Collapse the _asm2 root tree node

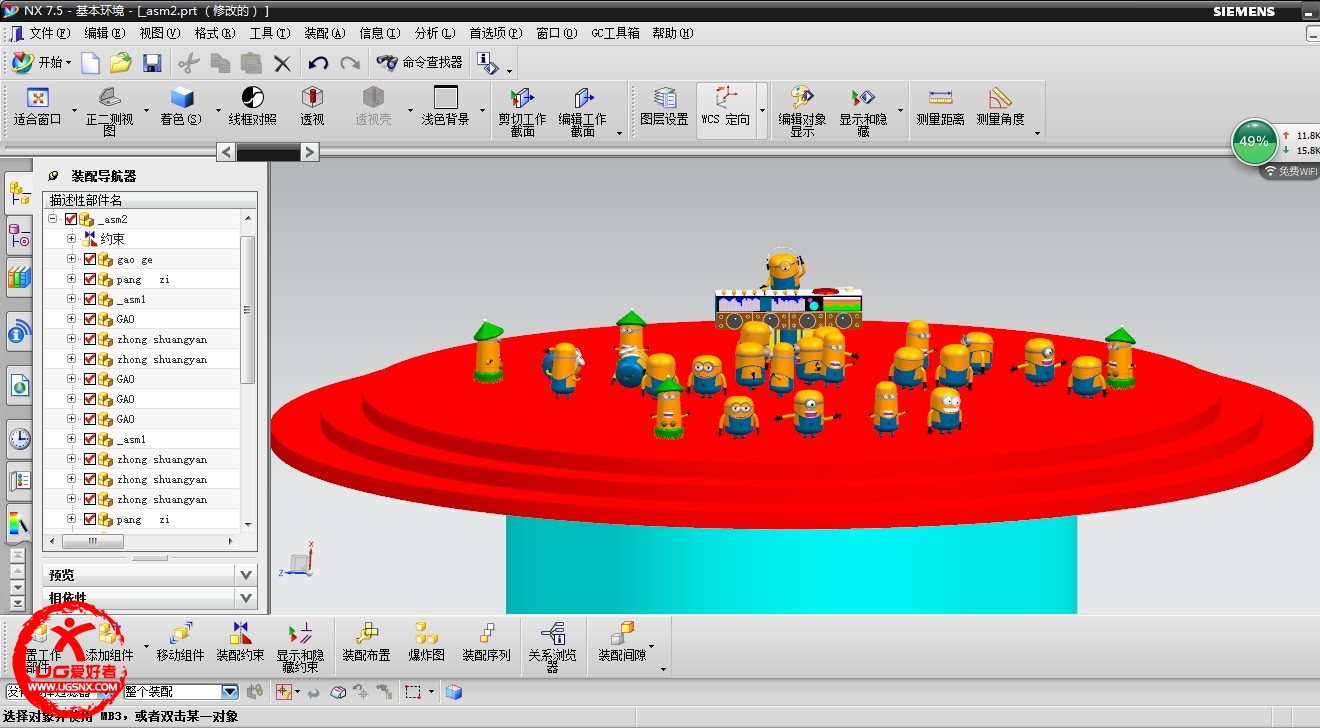coord(52,219)
